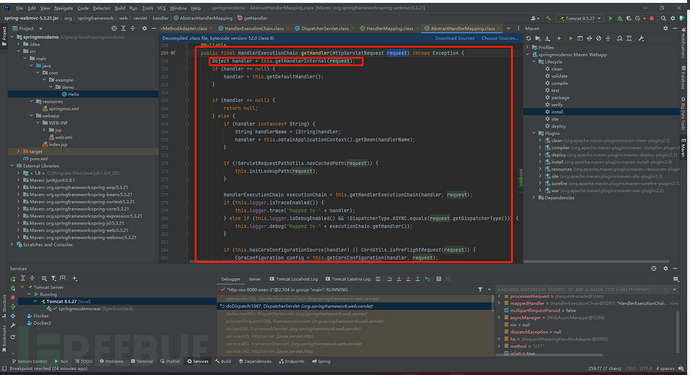This screenshot has width=690, height=375.
Task: Click the Maven Run goal green play icon
Action: [x=570, y=38]
